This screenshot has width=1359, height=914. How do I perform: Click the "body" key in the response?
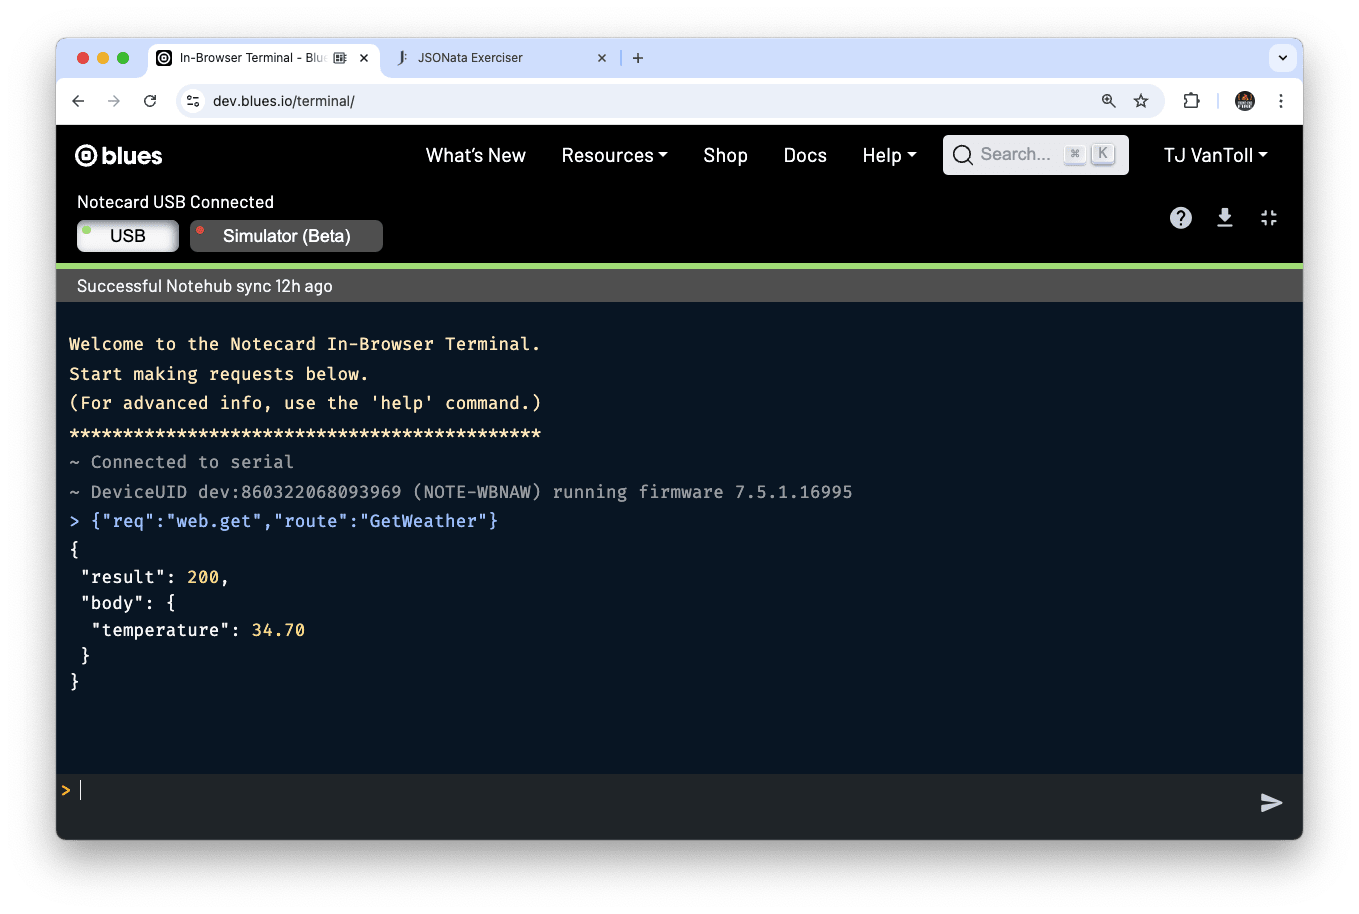click(x=112, y=603)
